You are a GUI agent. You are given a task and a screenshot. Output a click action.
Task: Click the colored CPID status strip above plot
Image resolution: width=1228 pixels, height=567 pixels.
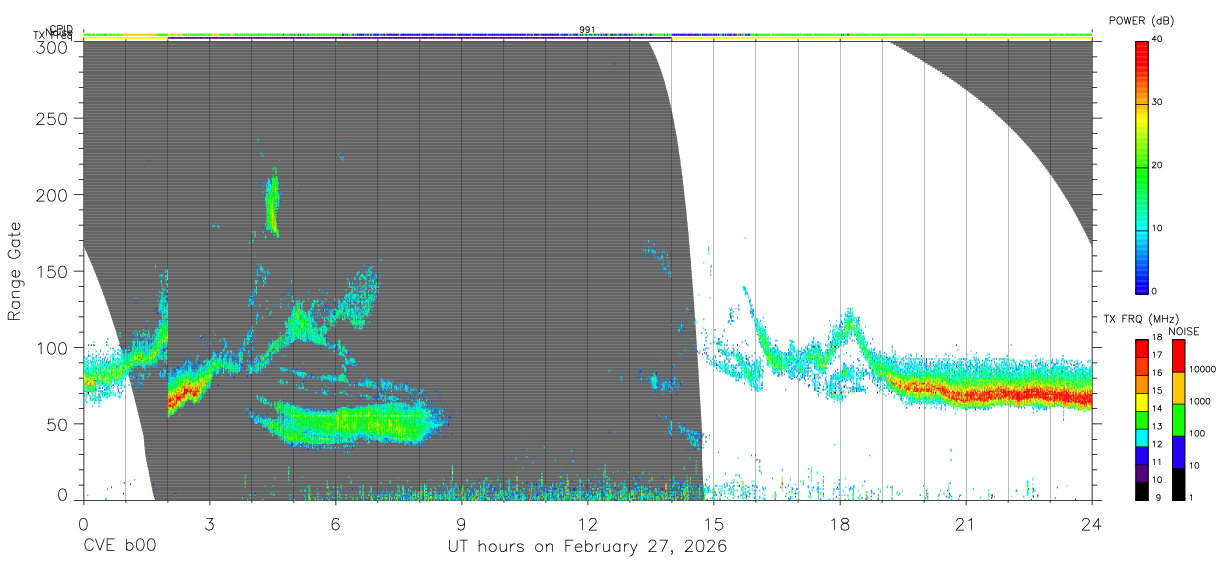587,35
